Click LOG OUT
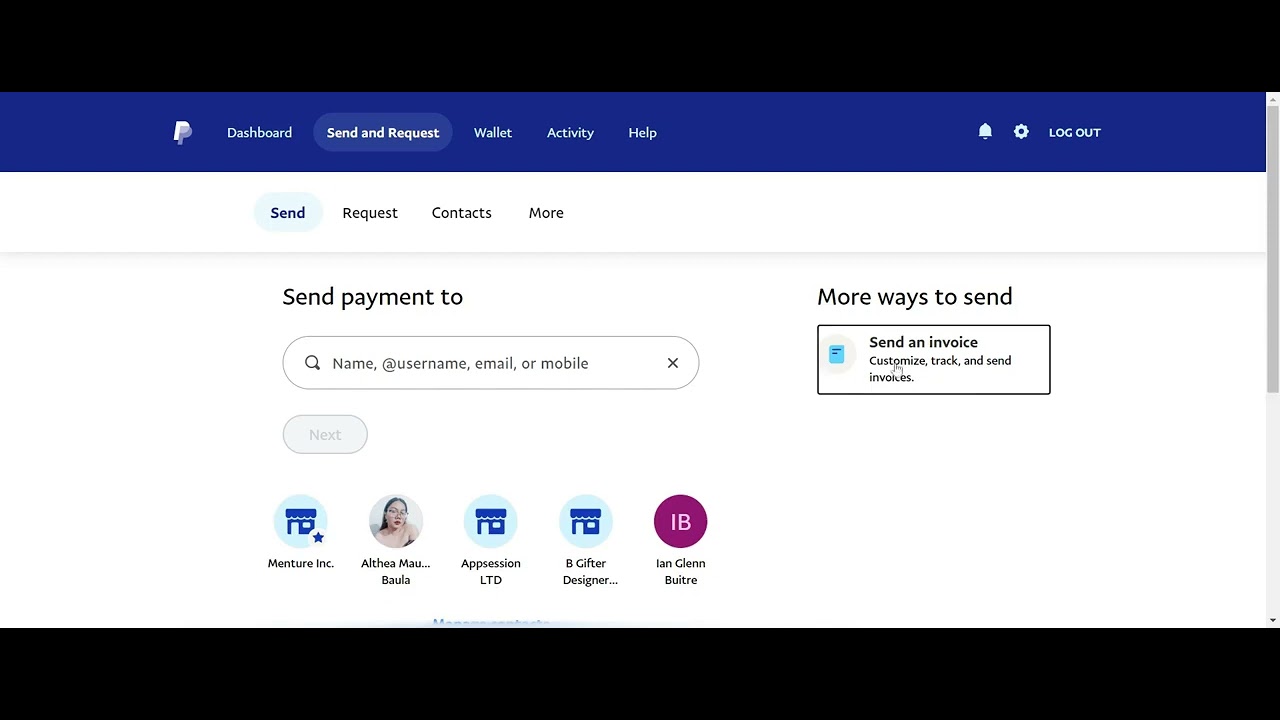 (1075, 132)
